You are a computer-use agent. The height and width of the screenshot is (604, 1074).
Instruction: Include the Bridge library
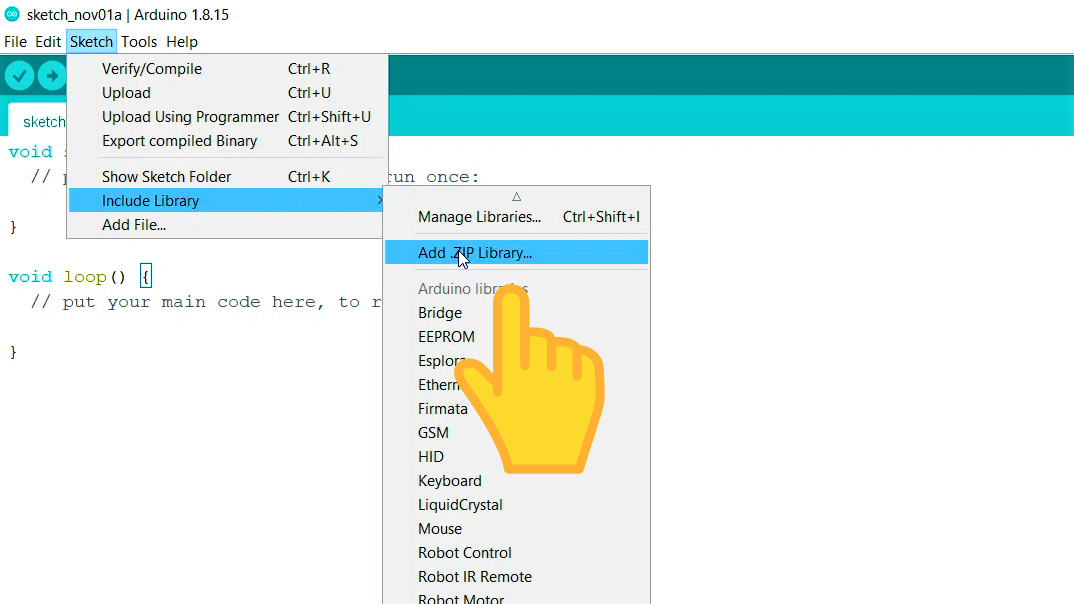[x=440, y=312]
